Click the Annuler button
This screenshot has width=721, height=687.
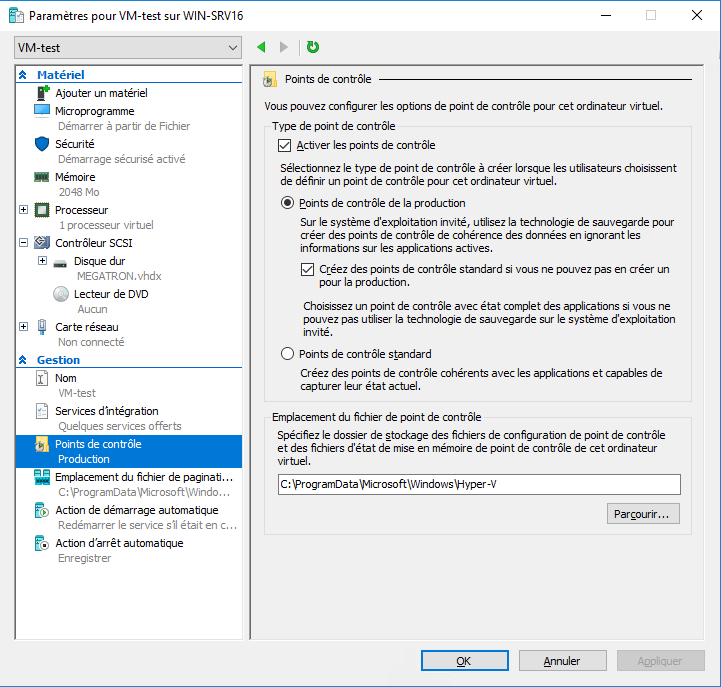[562, 661]
